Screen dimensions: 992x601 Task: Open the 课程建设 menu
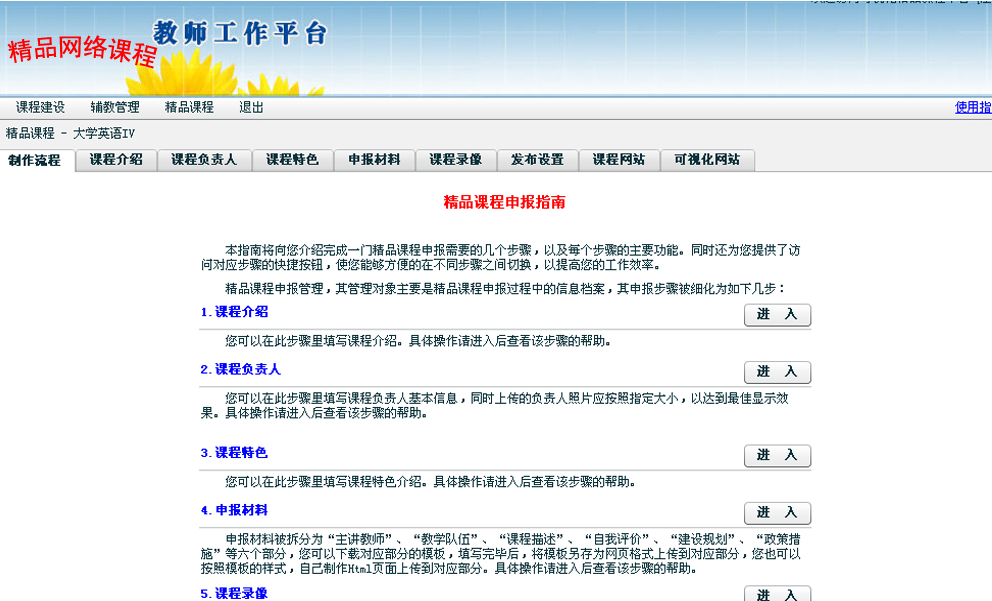(40, 107)
